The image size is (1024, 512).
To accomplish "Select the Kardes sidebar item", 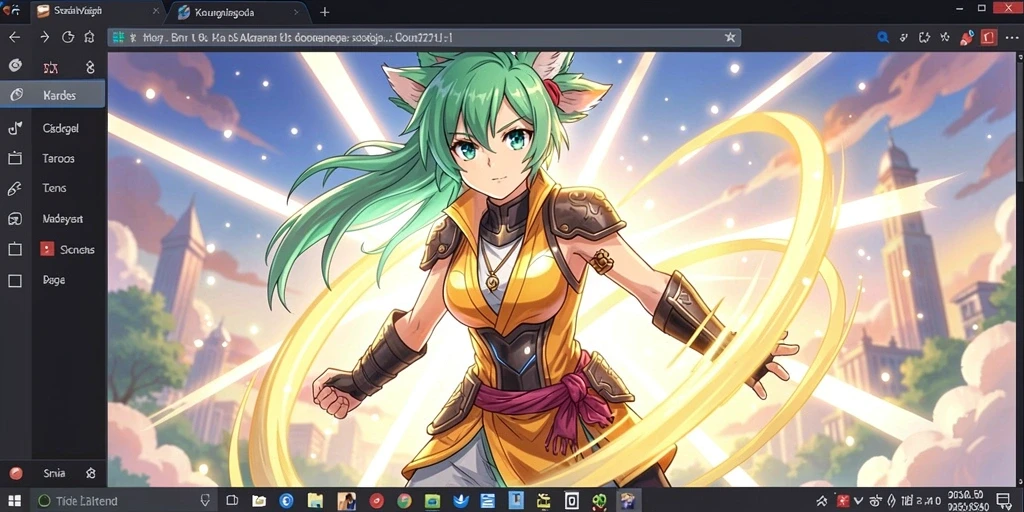I will 53,95.
